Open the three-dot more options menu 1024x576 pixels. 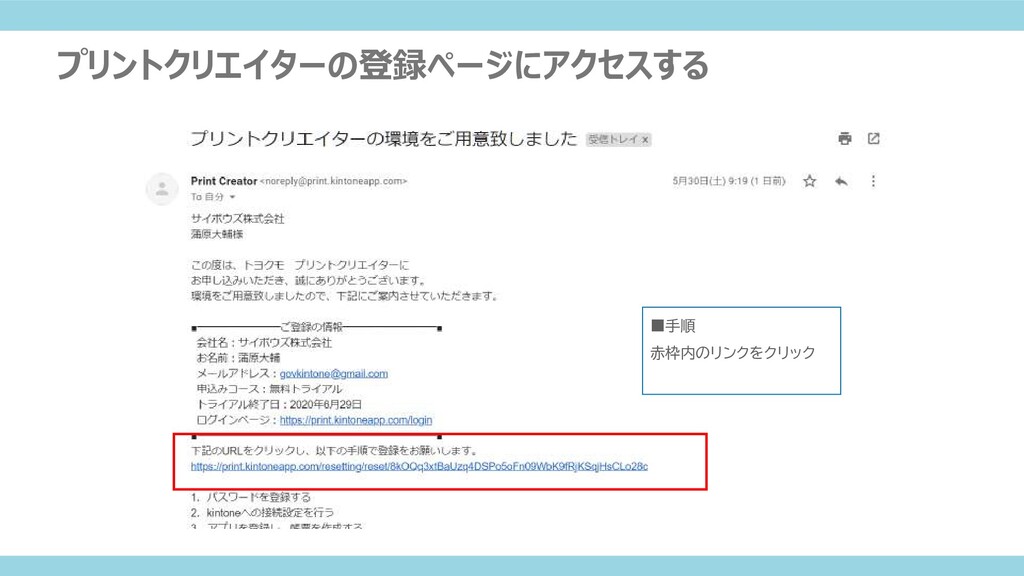point(873,181)
